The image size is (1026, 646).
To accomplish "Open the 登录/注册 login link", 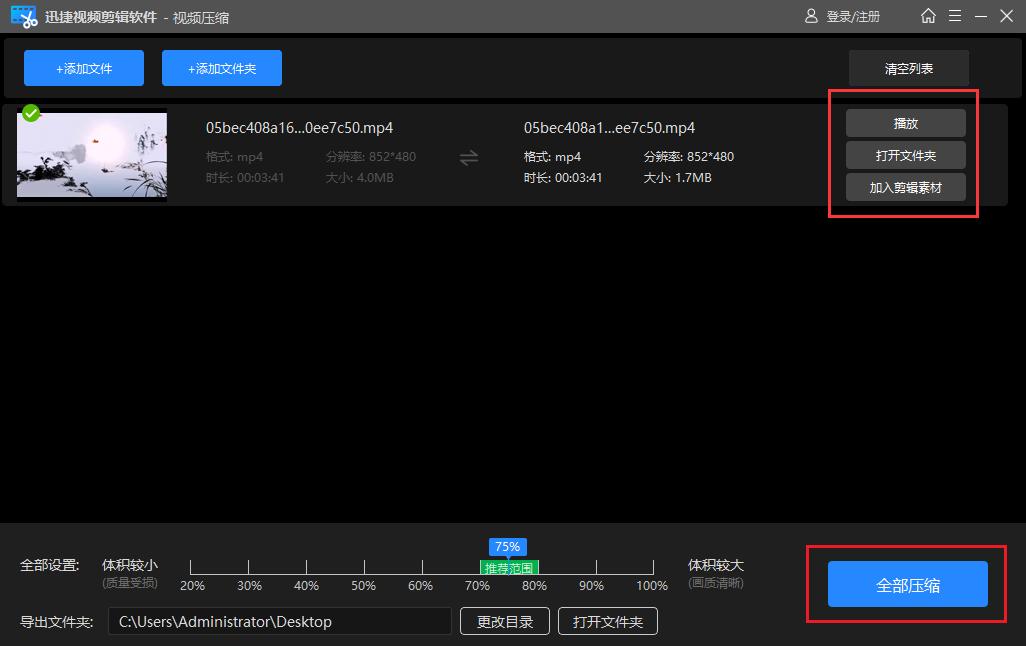I will [x=853, y=17].
